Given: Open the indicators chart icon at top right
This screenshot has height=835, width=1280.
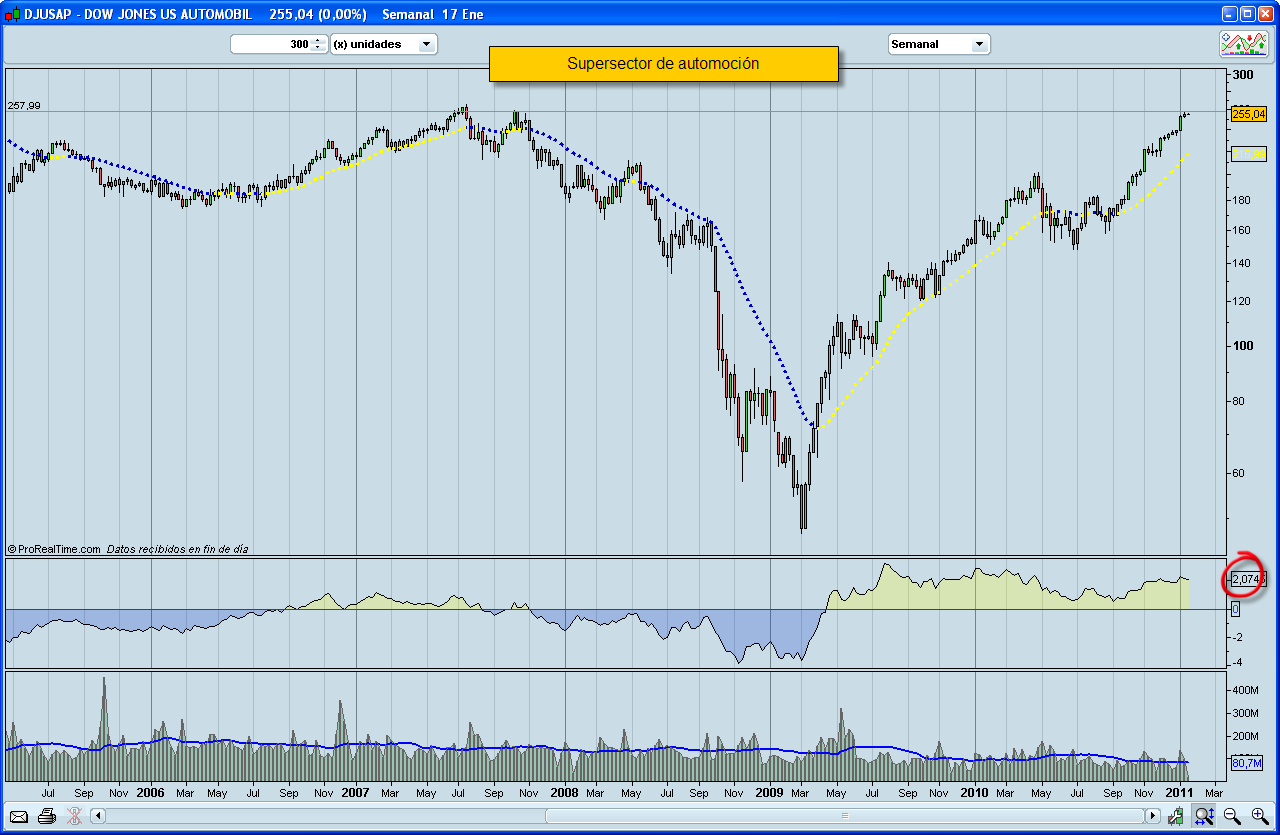Looking at the screenshot, I should (x=1244, y=44).
